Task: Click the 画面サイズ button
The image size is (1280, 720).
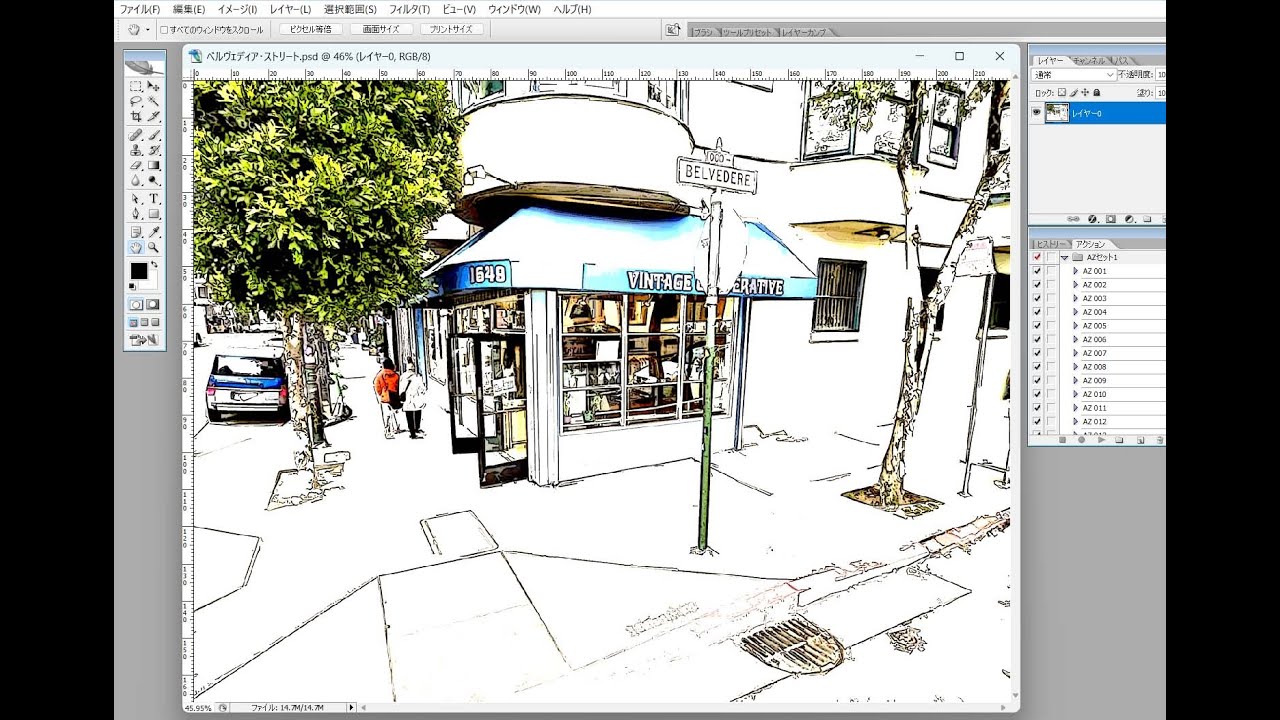Action: coord(381,29)
